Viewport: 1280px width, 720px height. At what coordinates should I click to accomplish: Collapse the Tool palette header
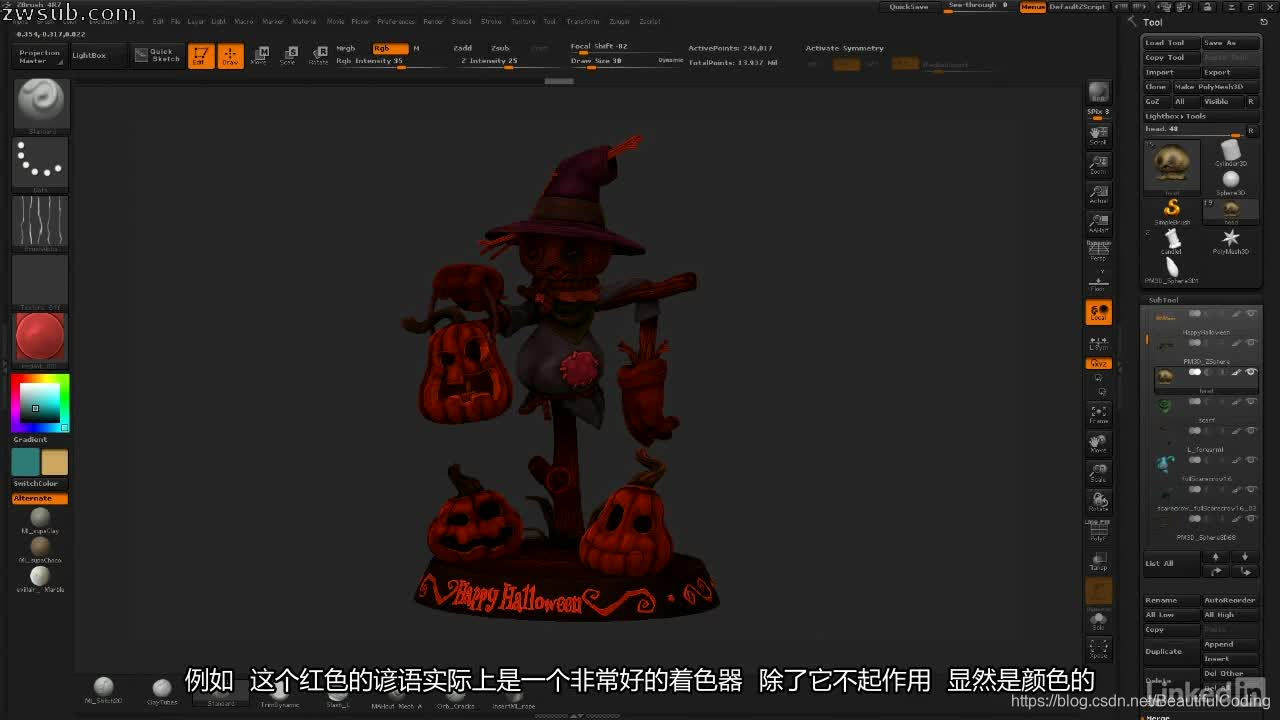click(x=1153, y=22)
